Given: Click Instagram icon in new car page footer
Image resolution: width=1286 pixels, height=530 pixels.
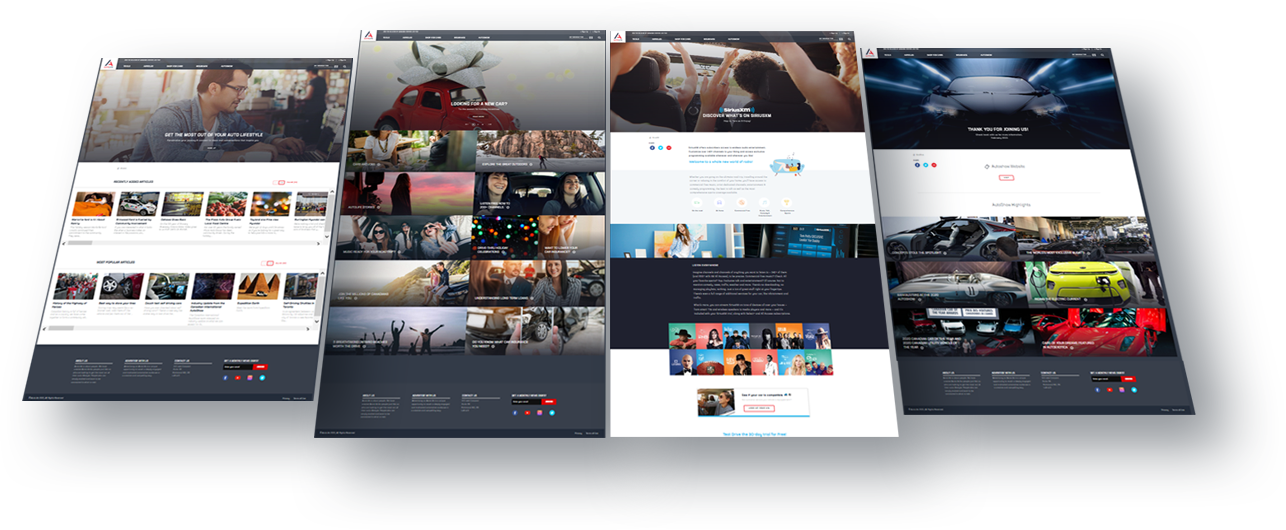Looking at the screenshot, I should pos(540,412).
